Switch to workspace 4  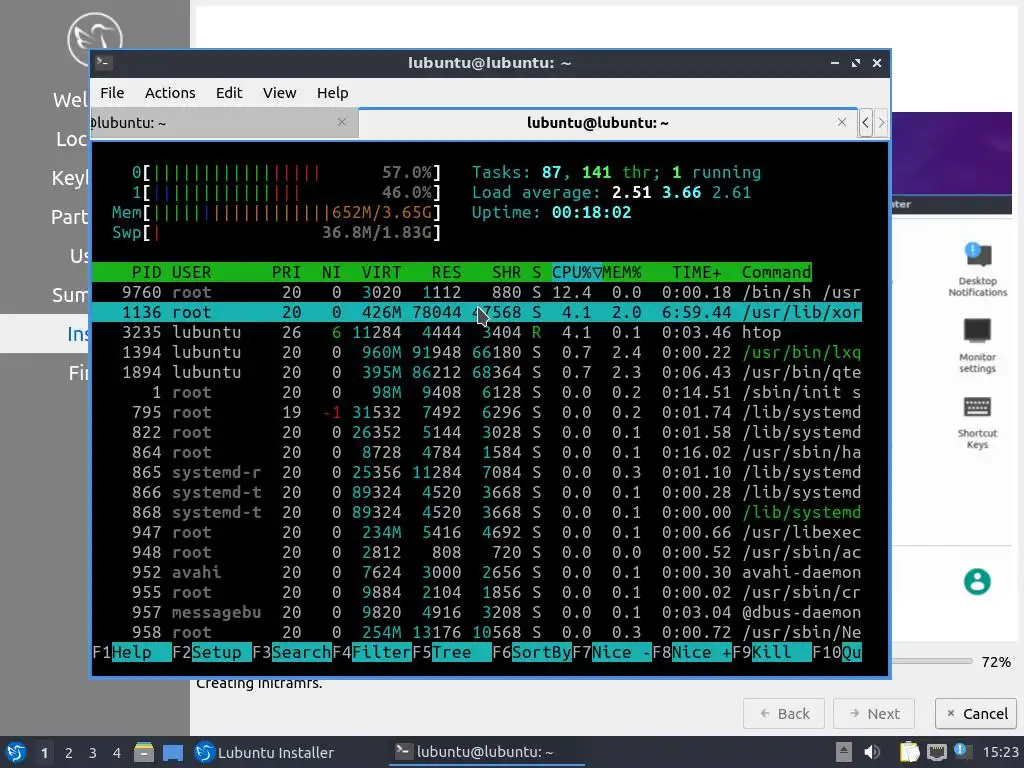pos(117,752)
